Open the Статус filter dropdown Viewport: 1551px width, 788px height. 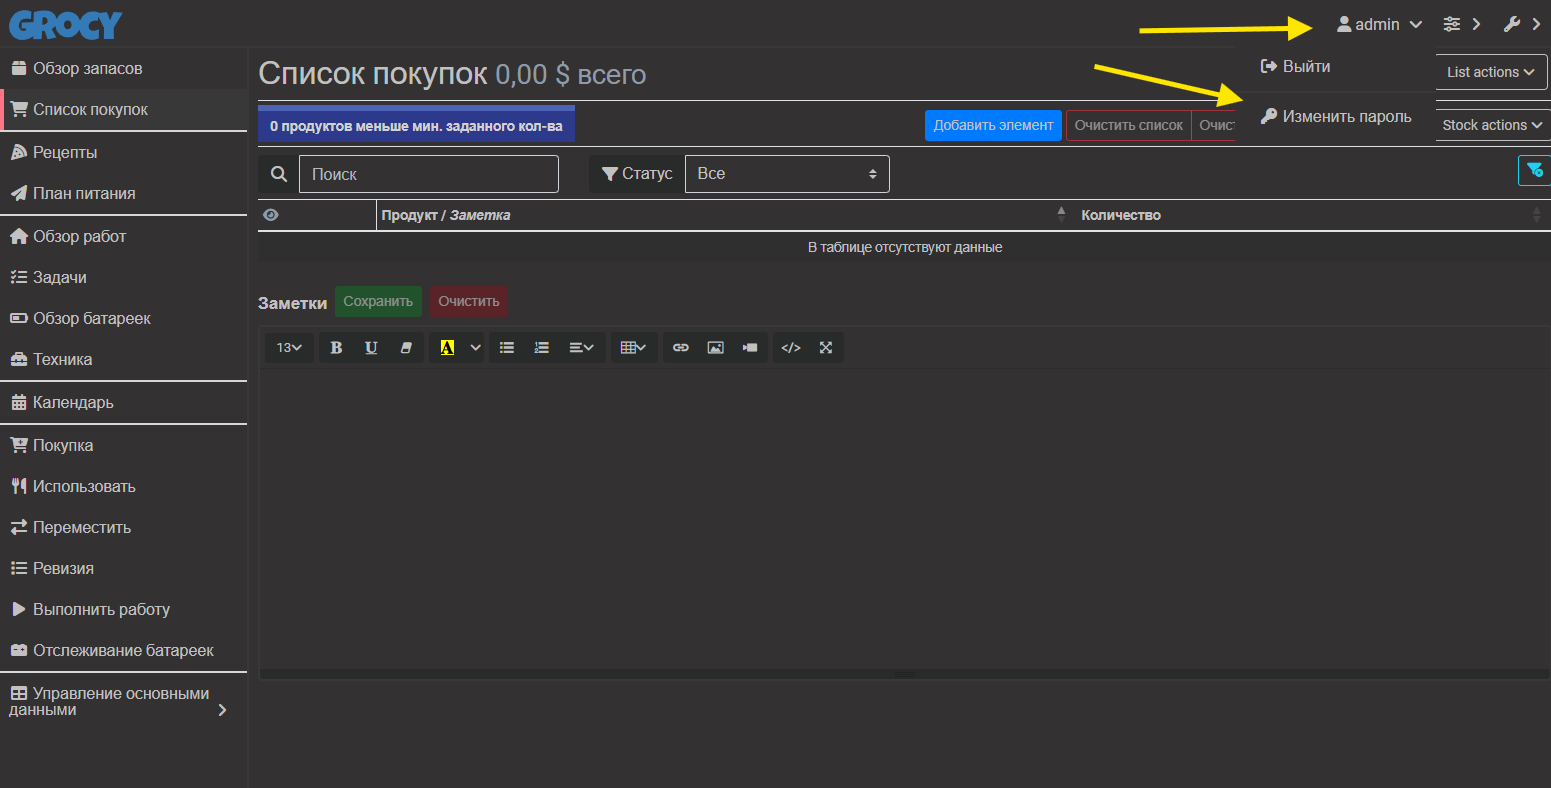tap(787, 174)
